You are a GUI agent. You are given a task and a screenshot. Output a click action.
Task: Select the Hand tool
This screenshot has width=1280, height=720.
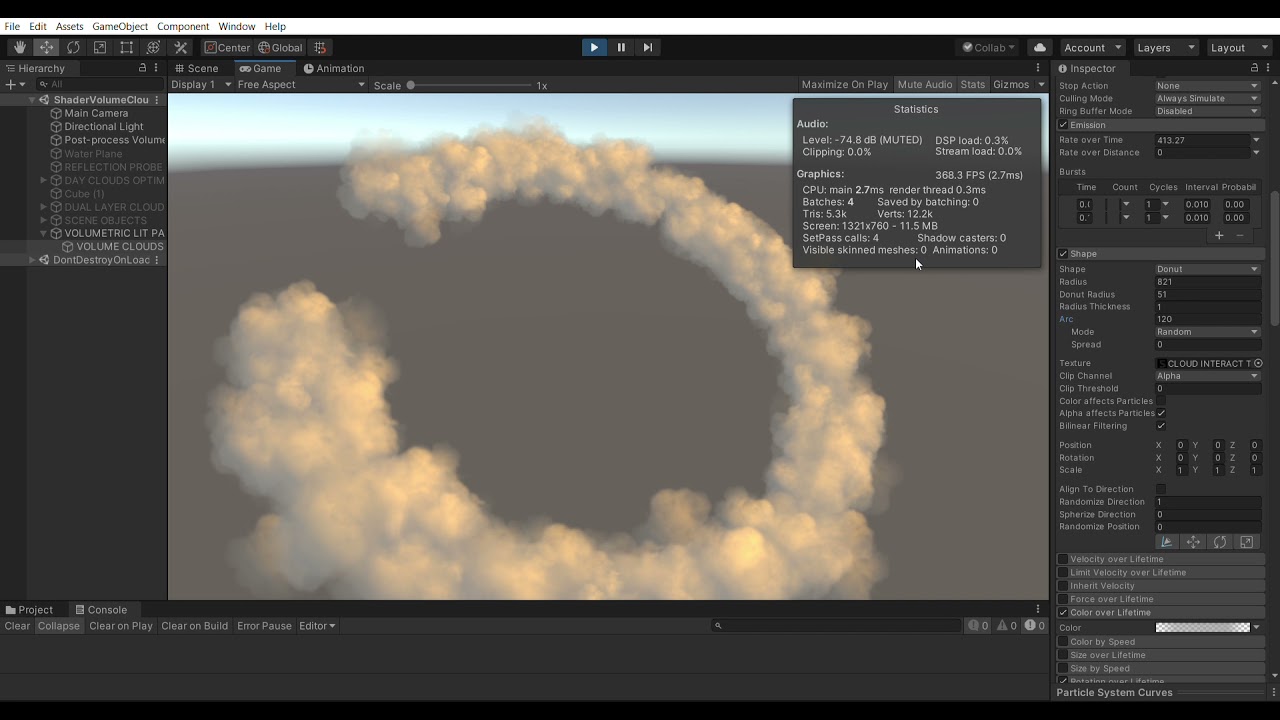(x=20, y=48)
